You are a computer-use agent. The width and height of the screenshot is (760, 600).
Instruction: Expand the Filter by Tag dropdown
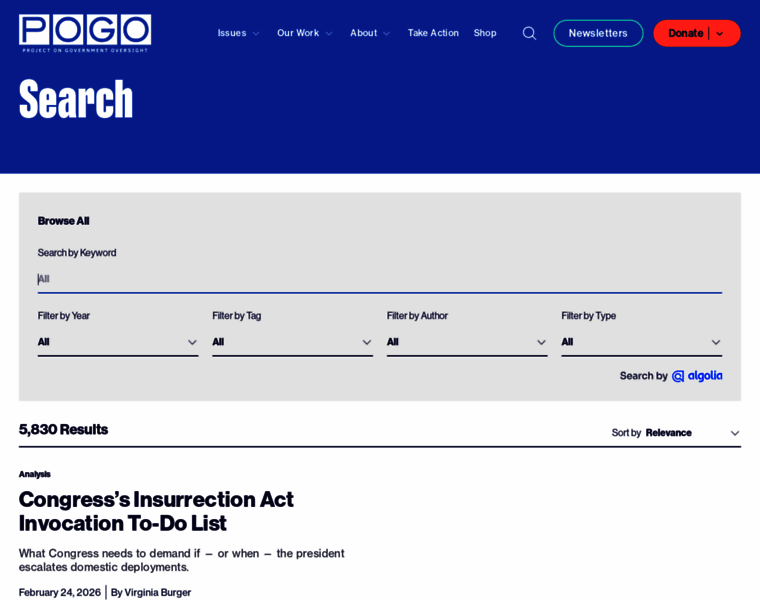(x=292, y=342)
